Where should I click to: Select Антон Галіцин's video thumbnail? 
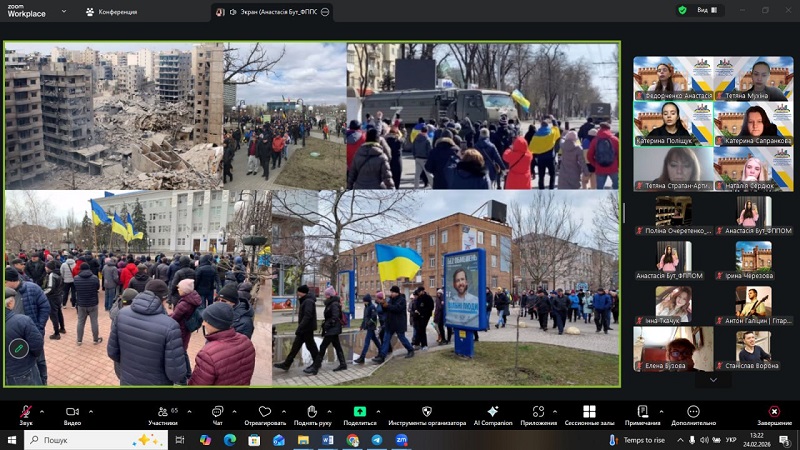(x=753, y=304)
